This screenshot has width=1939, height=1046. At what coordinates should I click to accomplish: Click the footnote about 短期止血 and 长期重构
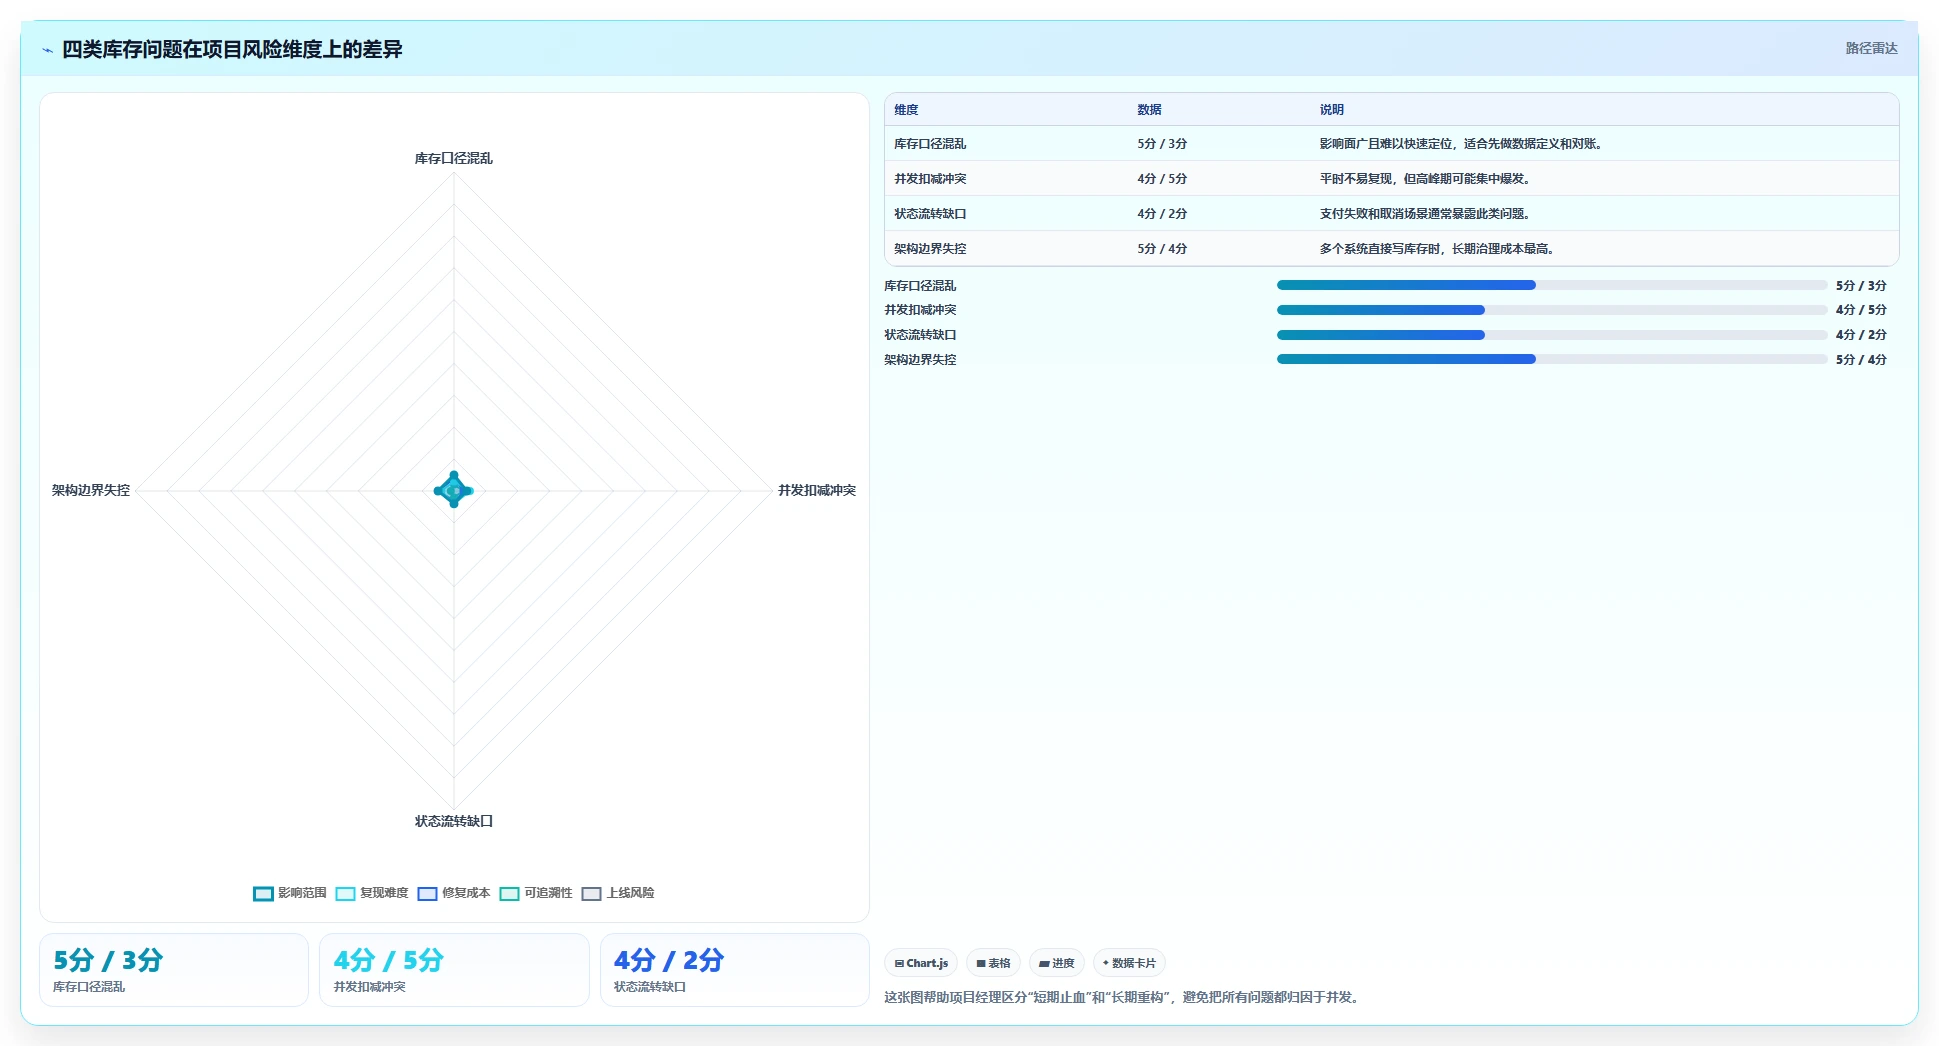click(x=1123, y=997)
